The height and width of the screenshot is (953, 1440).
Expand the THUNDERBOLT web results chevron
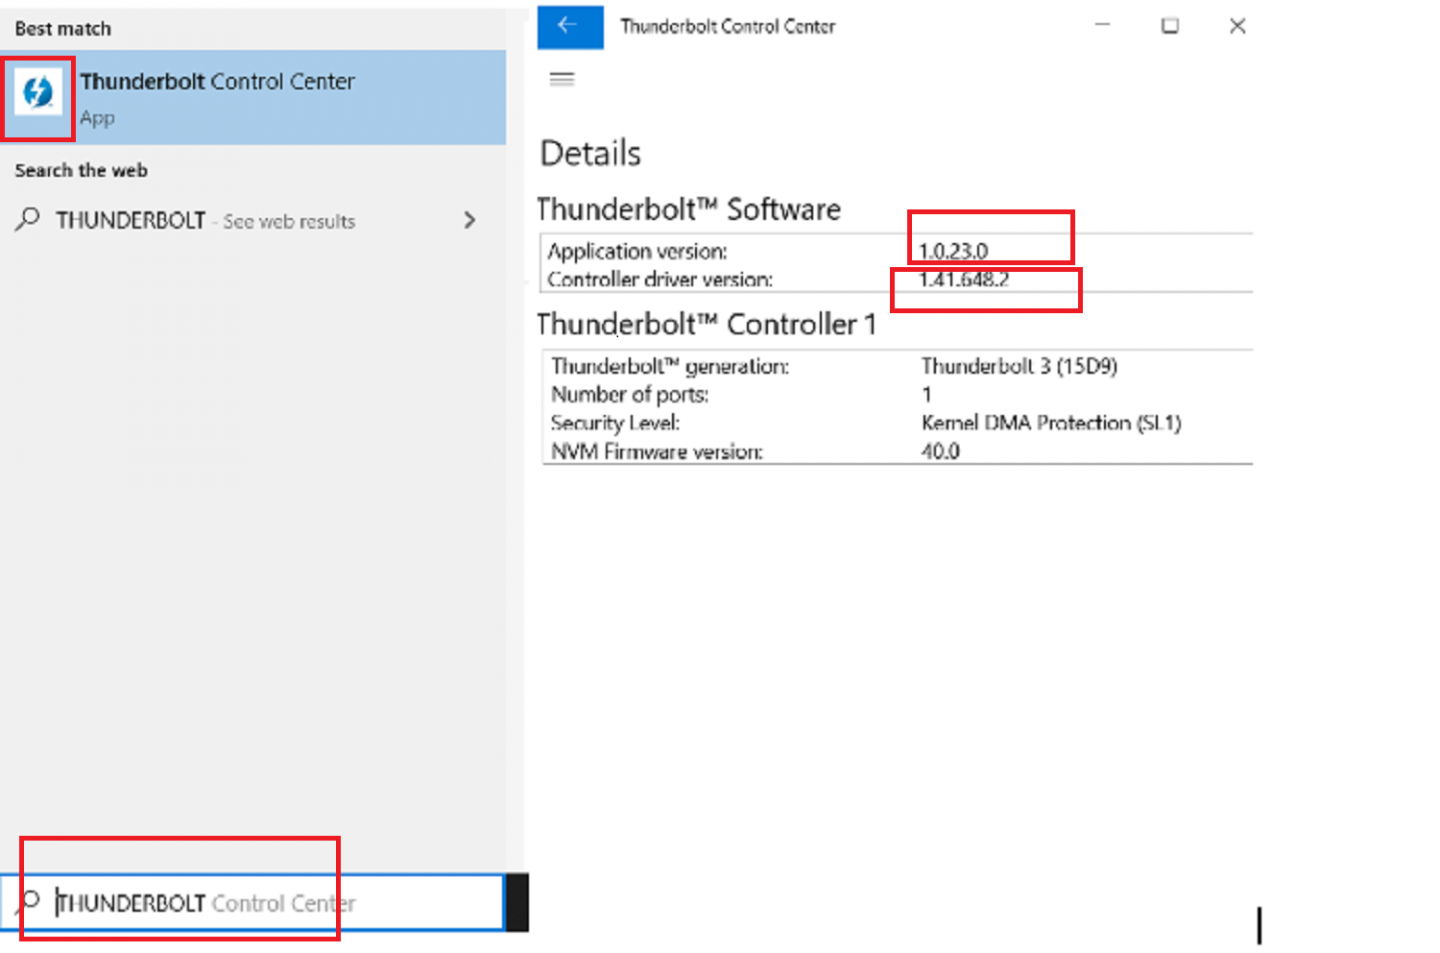469,220
